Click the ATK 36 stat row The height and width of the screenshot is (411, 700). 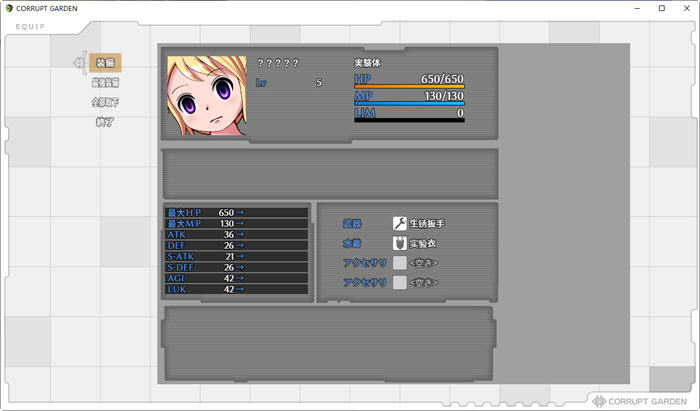point(237,234)
